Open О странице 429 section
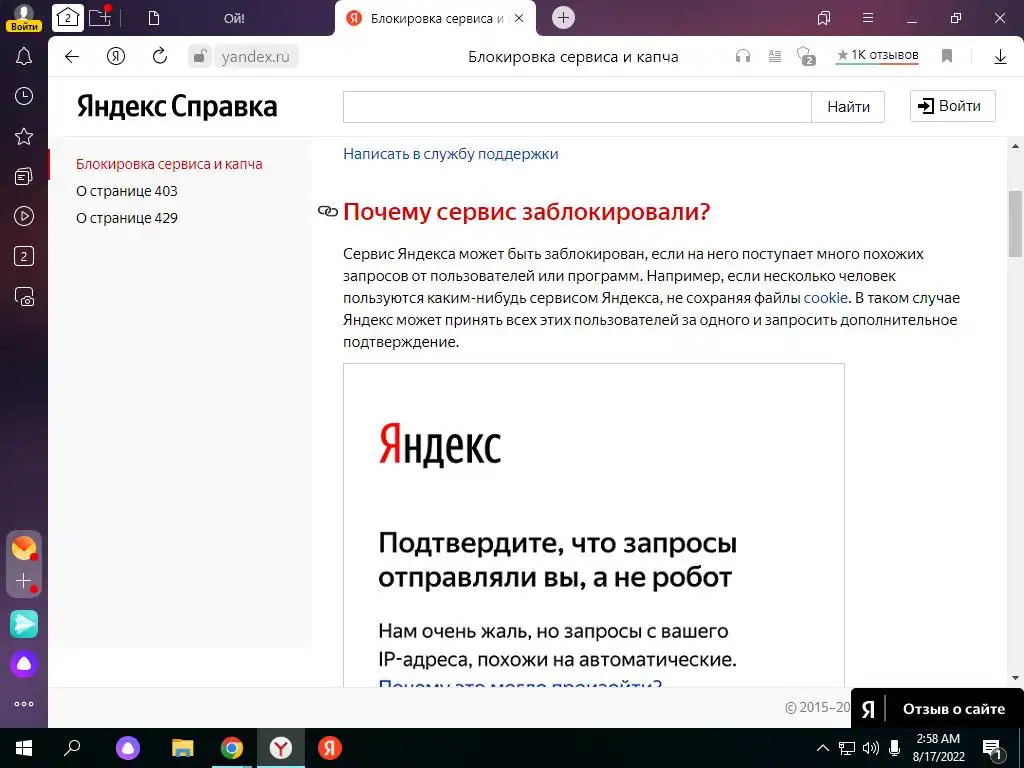 pos(127,218)
